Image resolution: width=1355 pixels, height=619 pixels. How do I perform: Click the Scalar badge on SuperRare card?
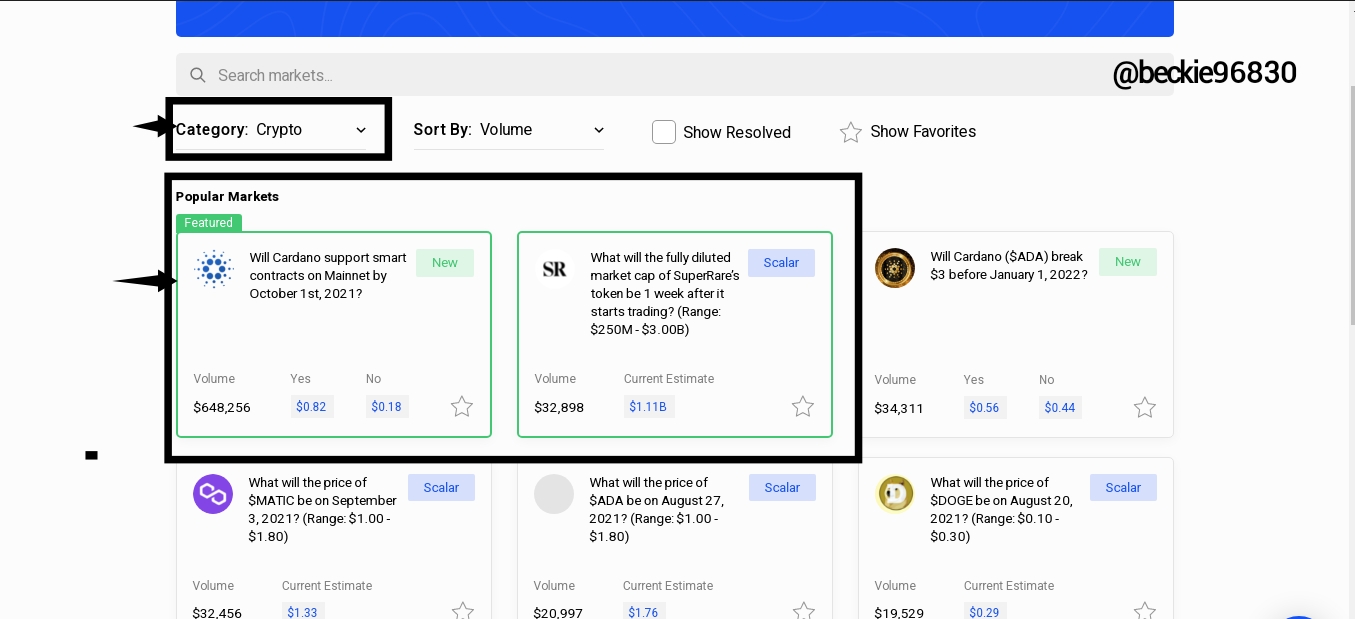coord(781,263)
